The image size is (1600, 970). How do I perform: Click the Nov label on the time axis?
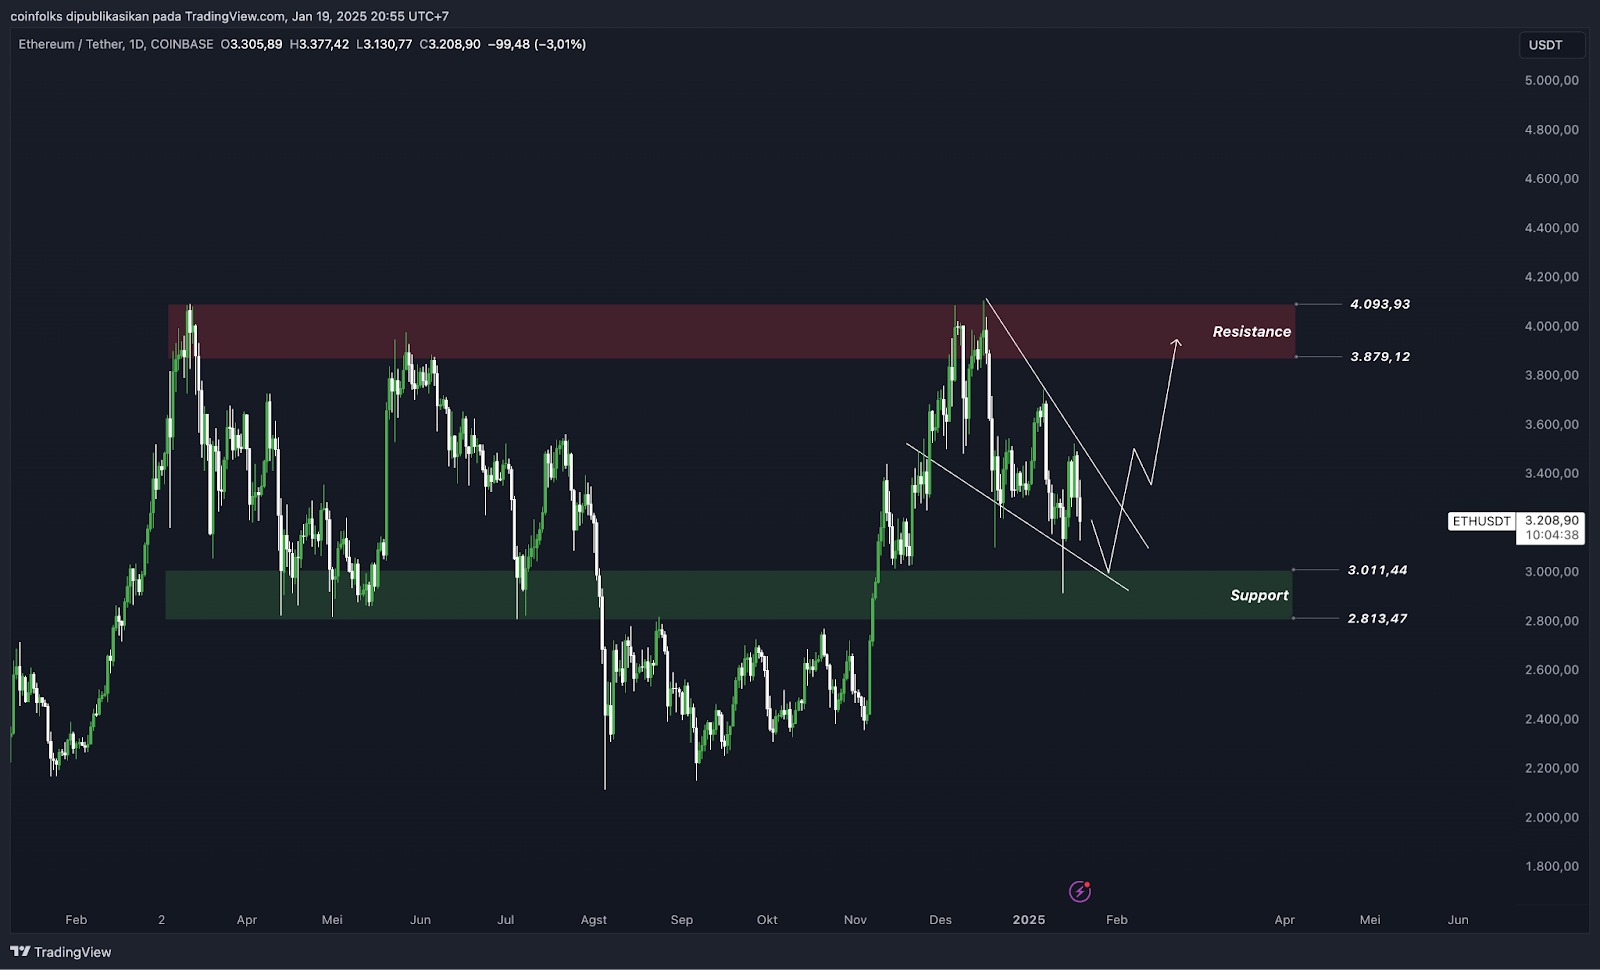pyautogui.click(x=855, y=919)
